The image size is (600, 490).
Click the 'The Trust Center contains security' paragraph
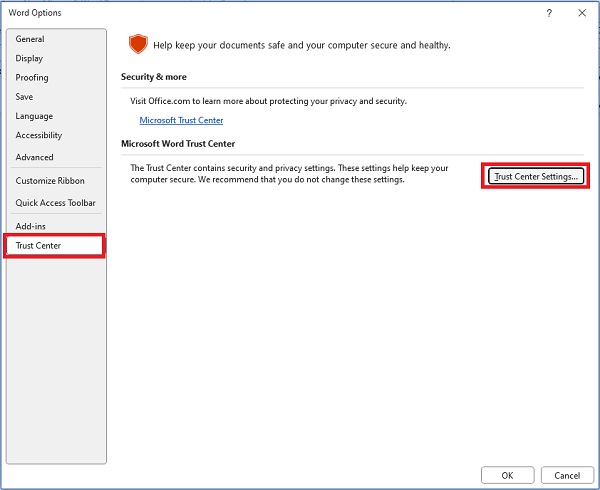coord(289,174)
